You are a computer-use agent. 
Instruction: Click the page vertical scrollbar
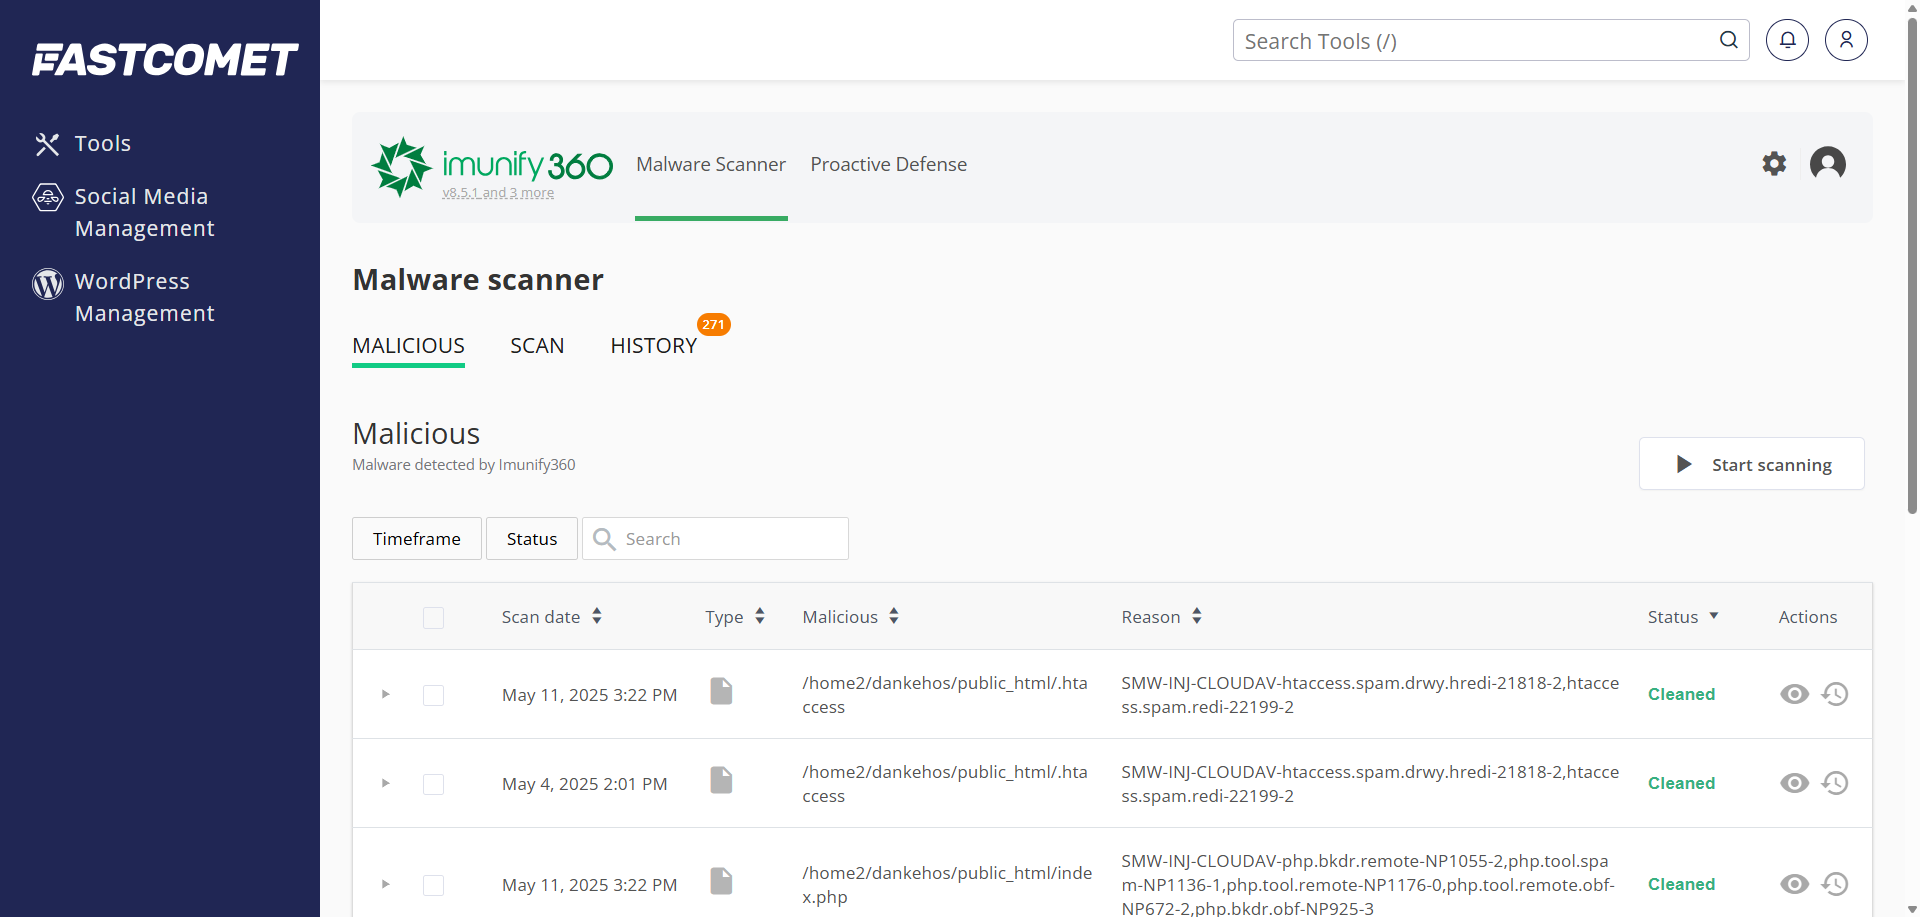pos(1912,265)
